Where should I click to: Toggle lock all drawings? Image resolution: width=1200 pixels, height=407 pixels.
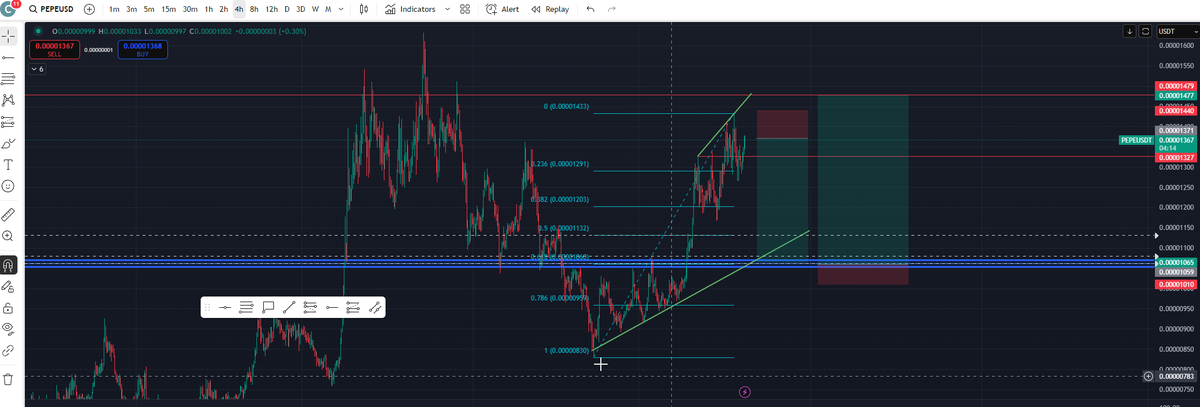8,307
